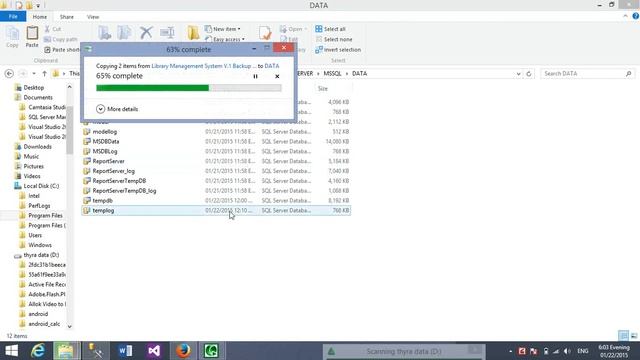The height and width of the screenshot is (360, 640).
Task: Click the navigation pane scrollbar down arrow
Action: coord(69,326)
